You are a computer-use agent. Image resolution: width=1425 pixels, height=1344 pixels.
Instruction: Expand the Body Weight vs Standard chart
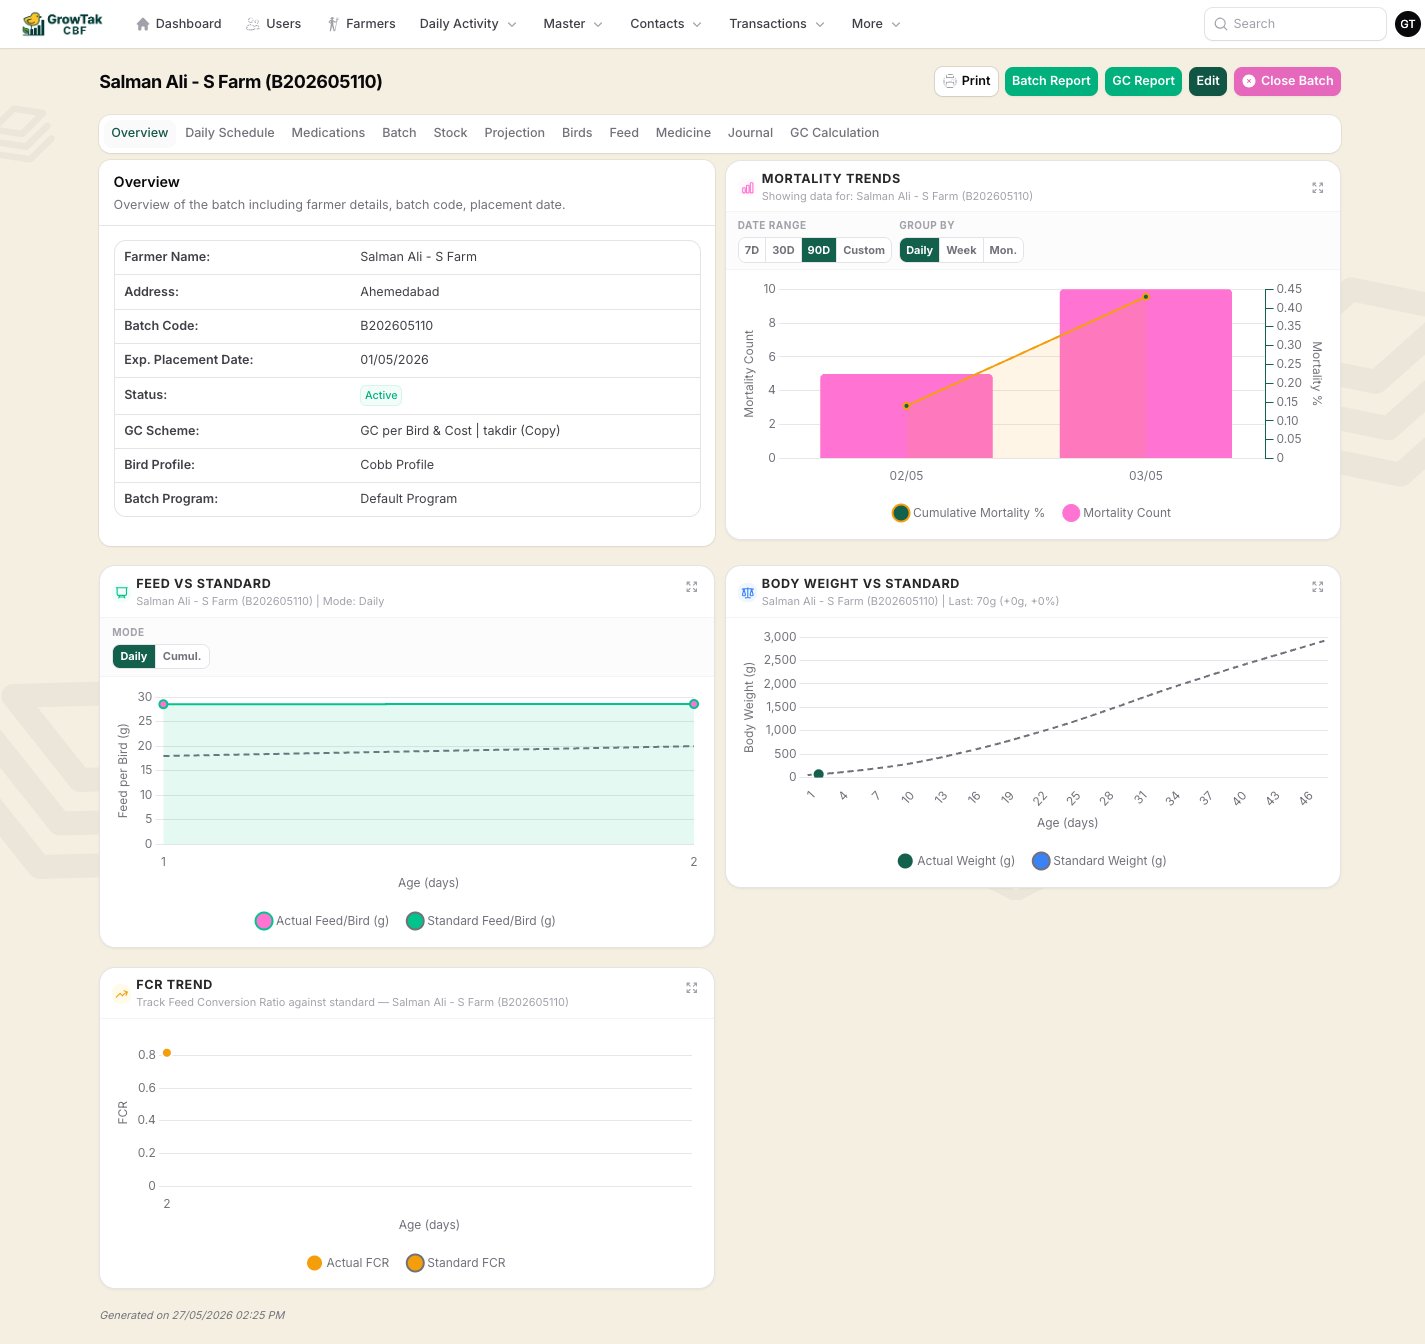click(1318, 587)
